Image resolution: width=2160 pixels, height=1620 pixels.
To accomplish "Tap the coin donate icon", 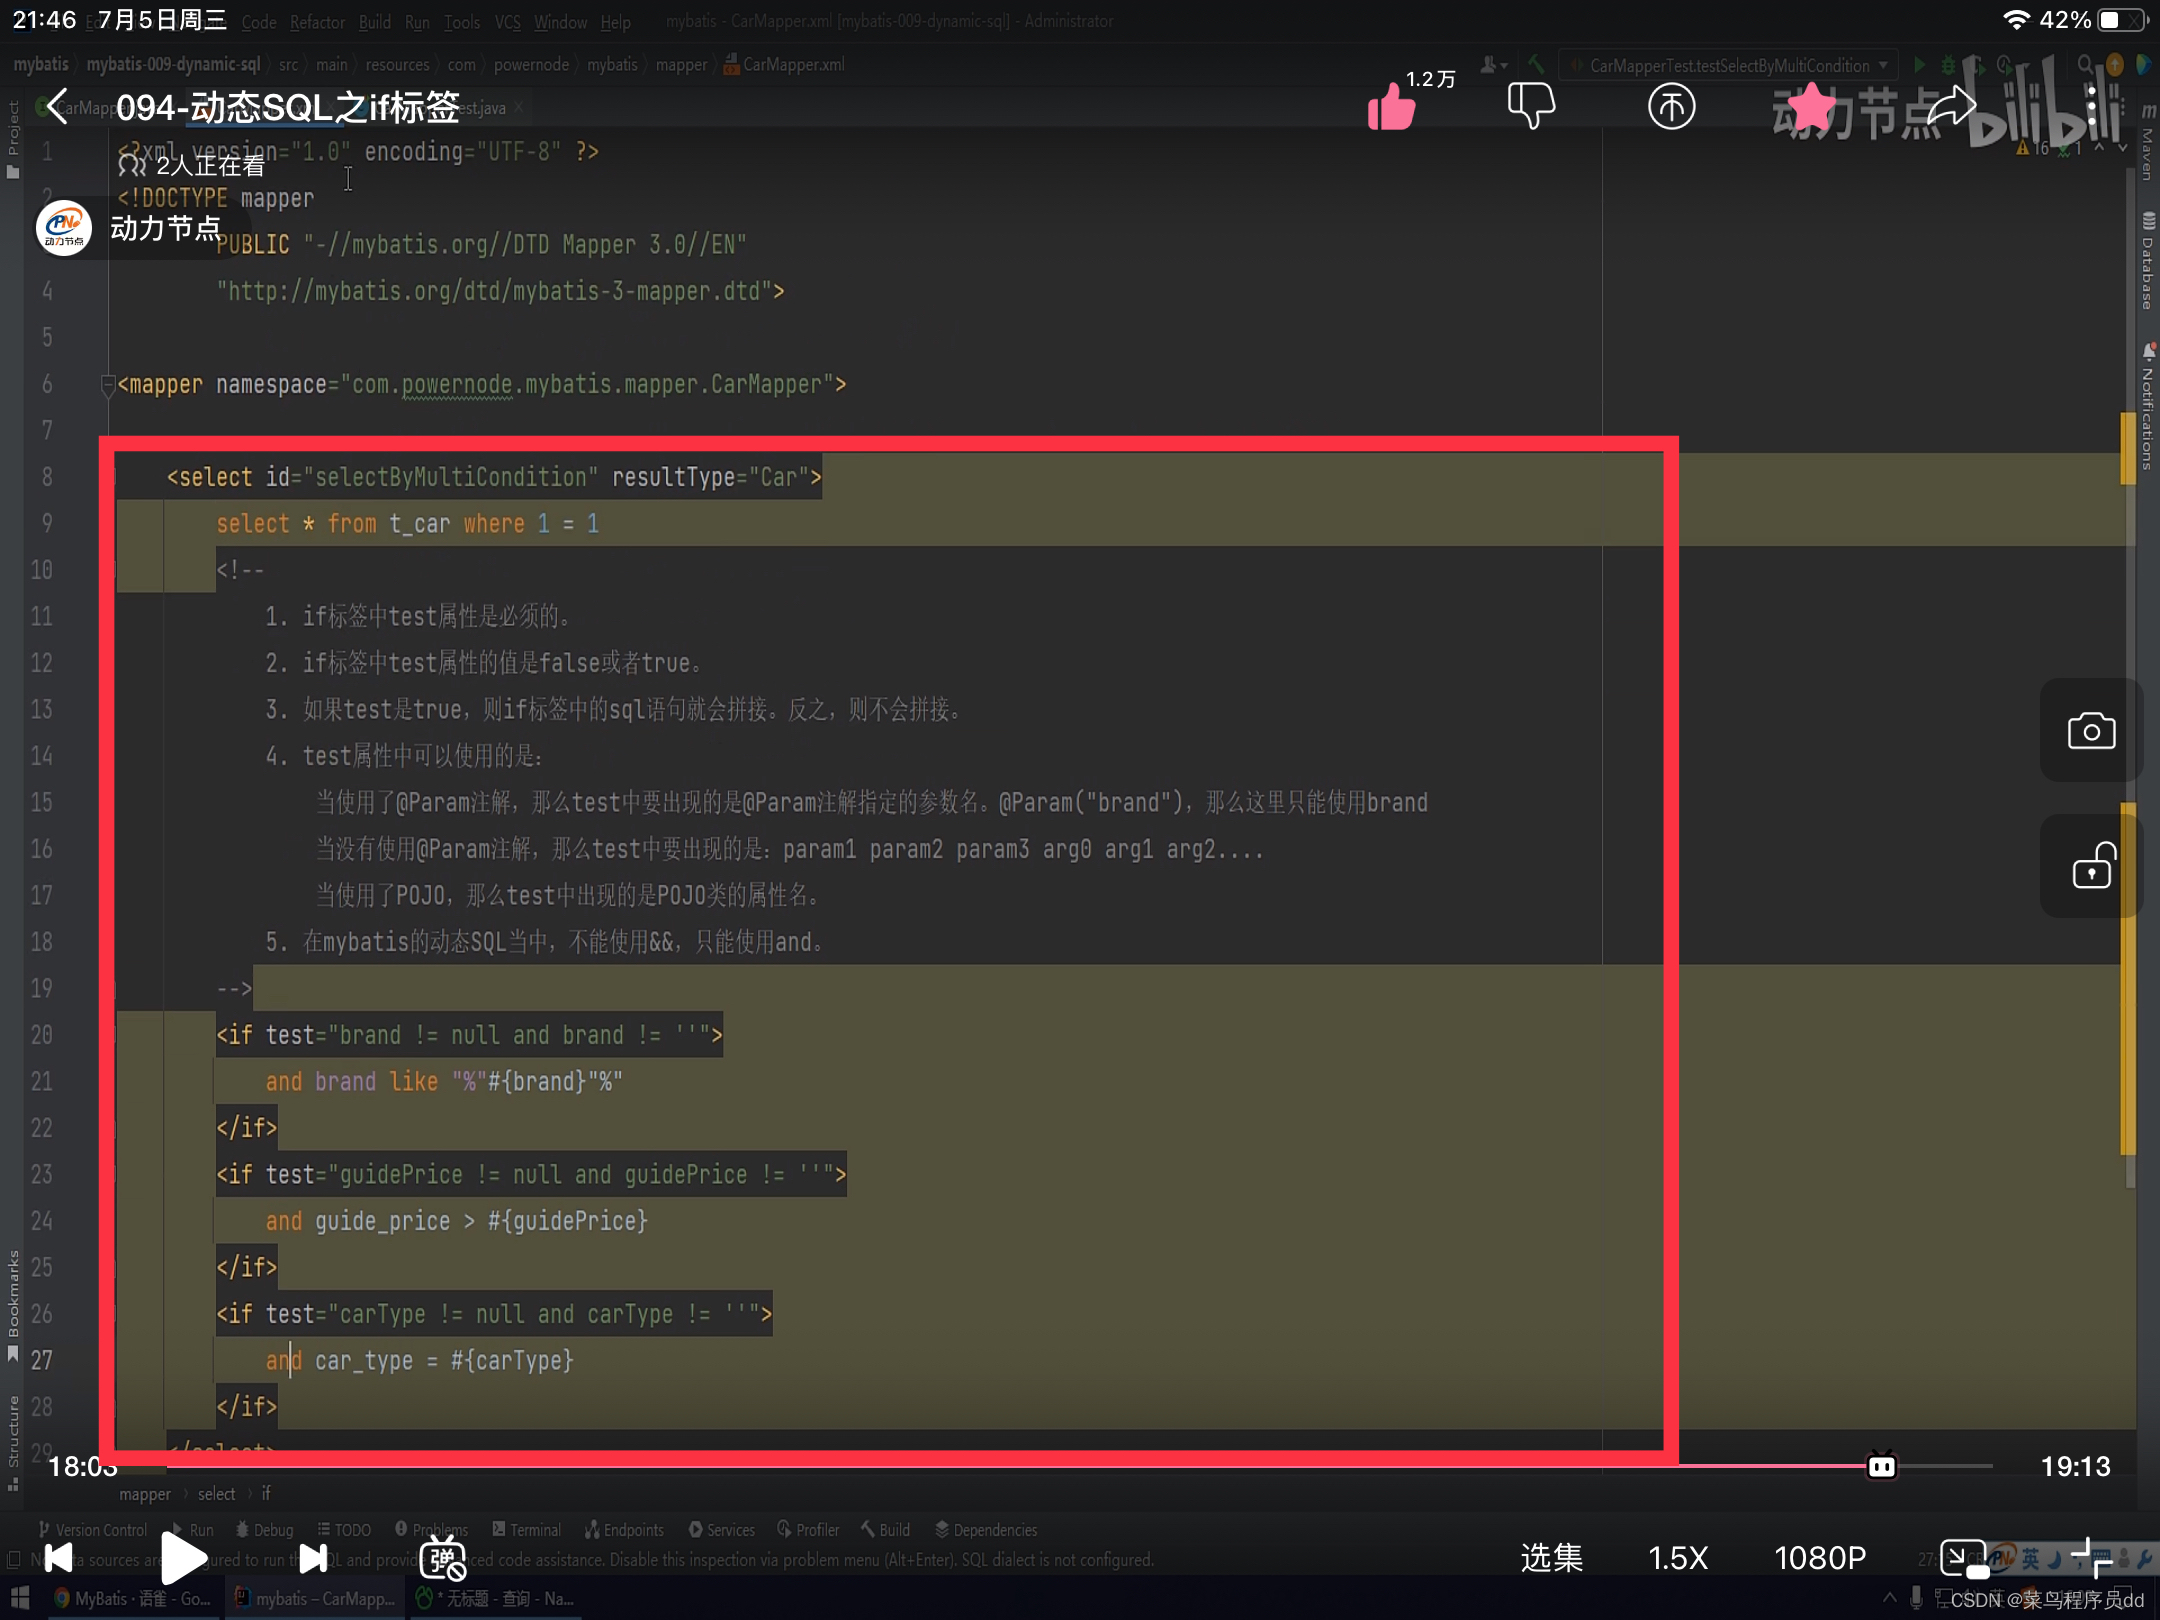I will 1671,106.
